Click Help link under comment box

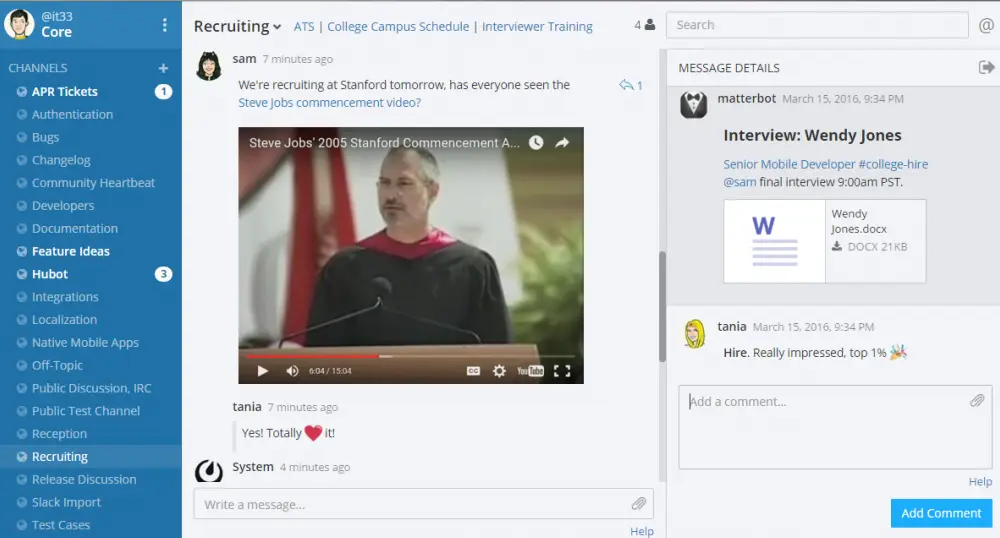980,482
